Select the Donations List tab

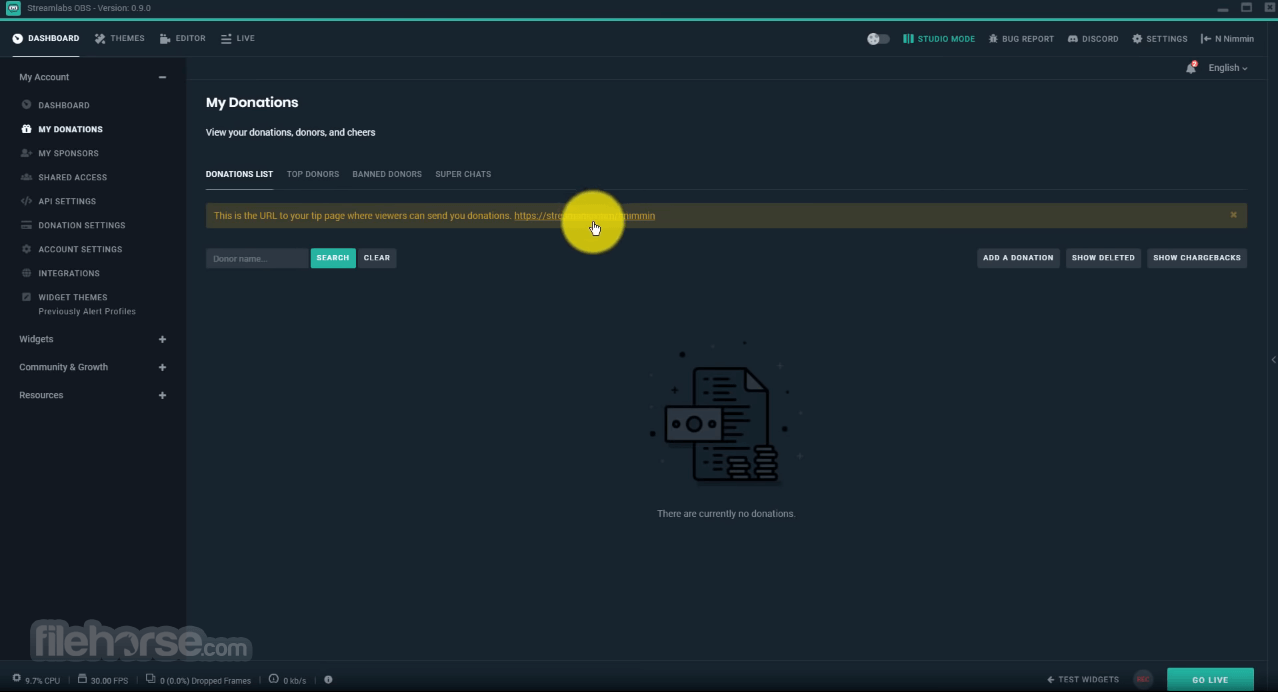(239, 174)
